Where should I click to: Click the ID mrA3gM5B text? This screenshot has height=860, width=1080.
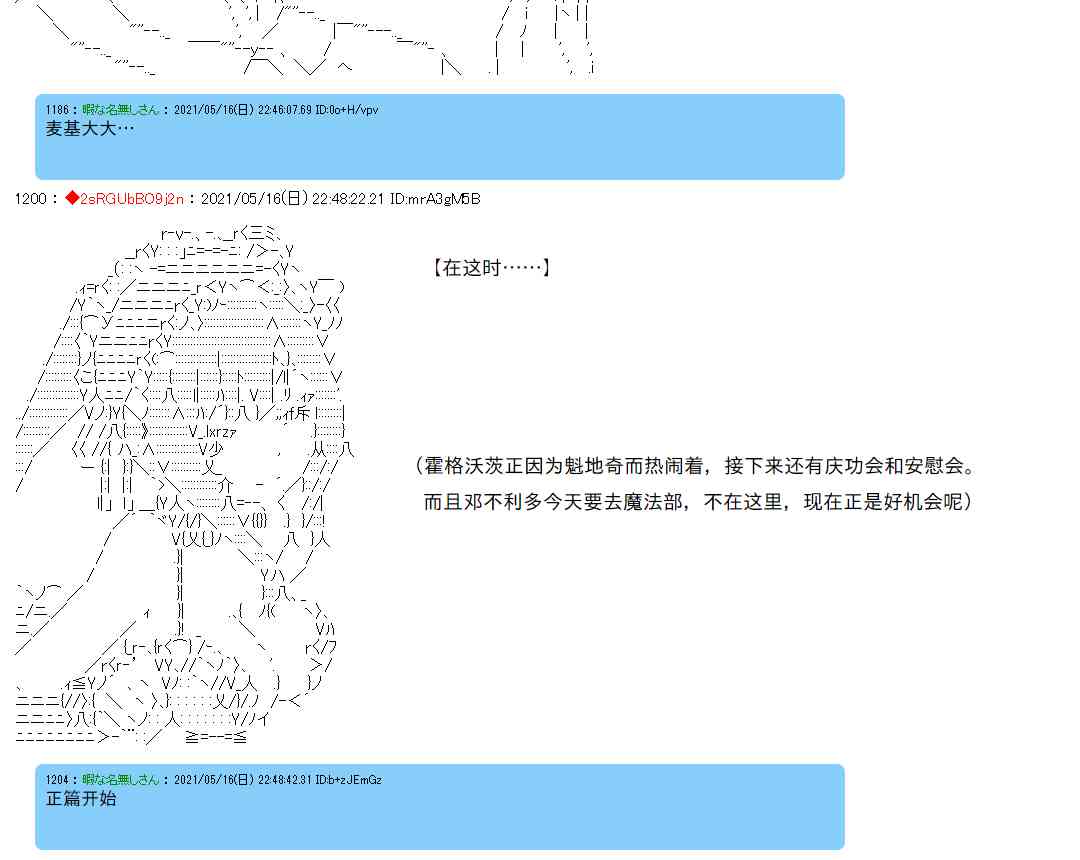point(435,199)
